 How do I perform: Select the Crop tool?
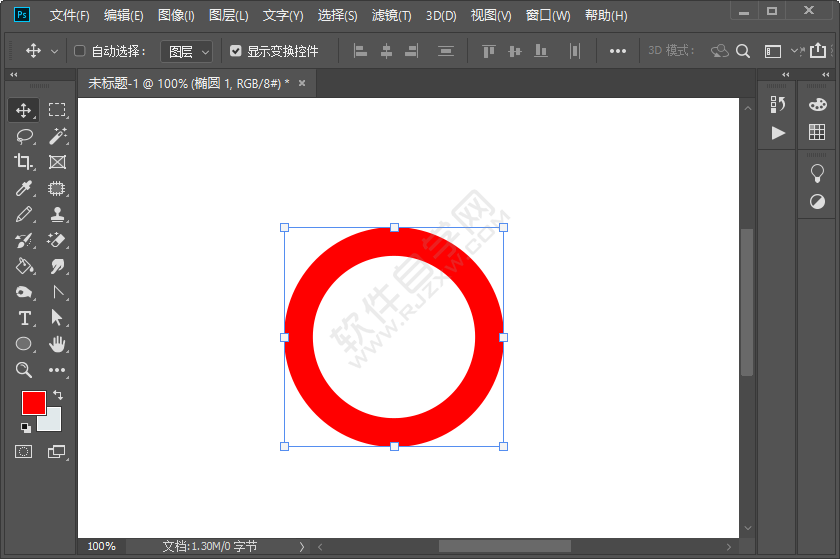tap(24, 162)
